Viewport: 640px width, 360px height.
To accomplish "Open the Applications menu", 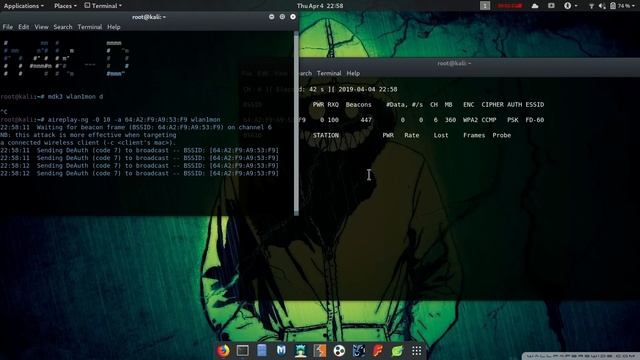I will click(24, 6).
